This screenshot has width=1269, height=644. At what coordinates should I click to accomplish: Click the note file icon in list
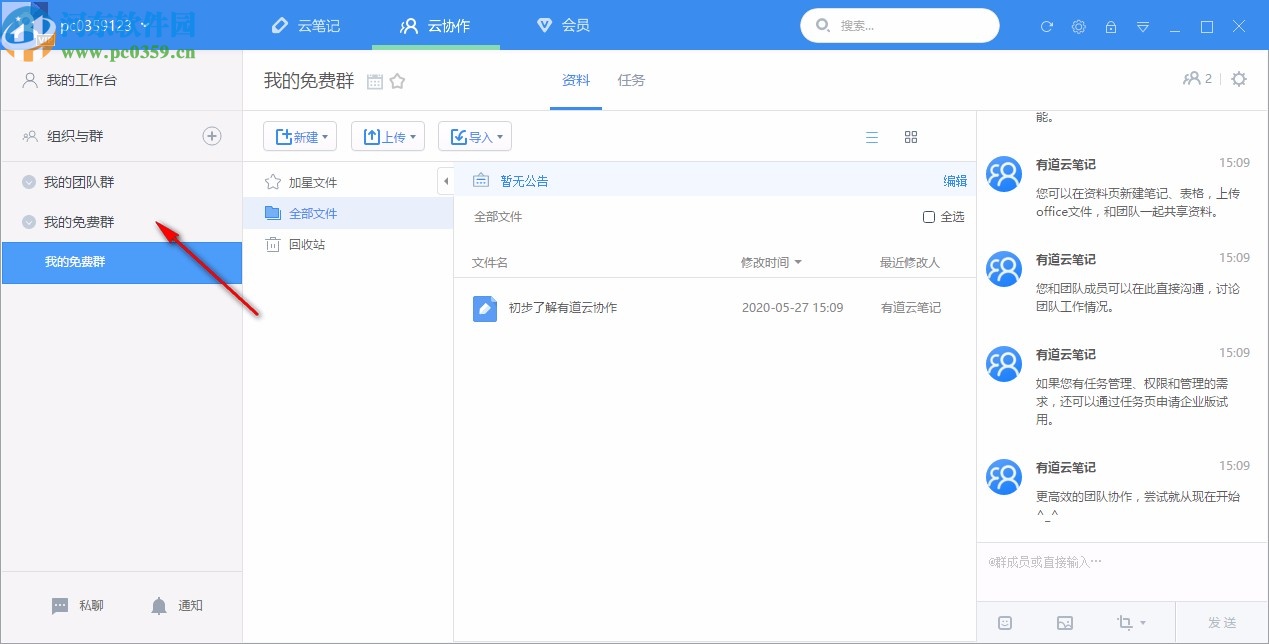tap(485, 308)
